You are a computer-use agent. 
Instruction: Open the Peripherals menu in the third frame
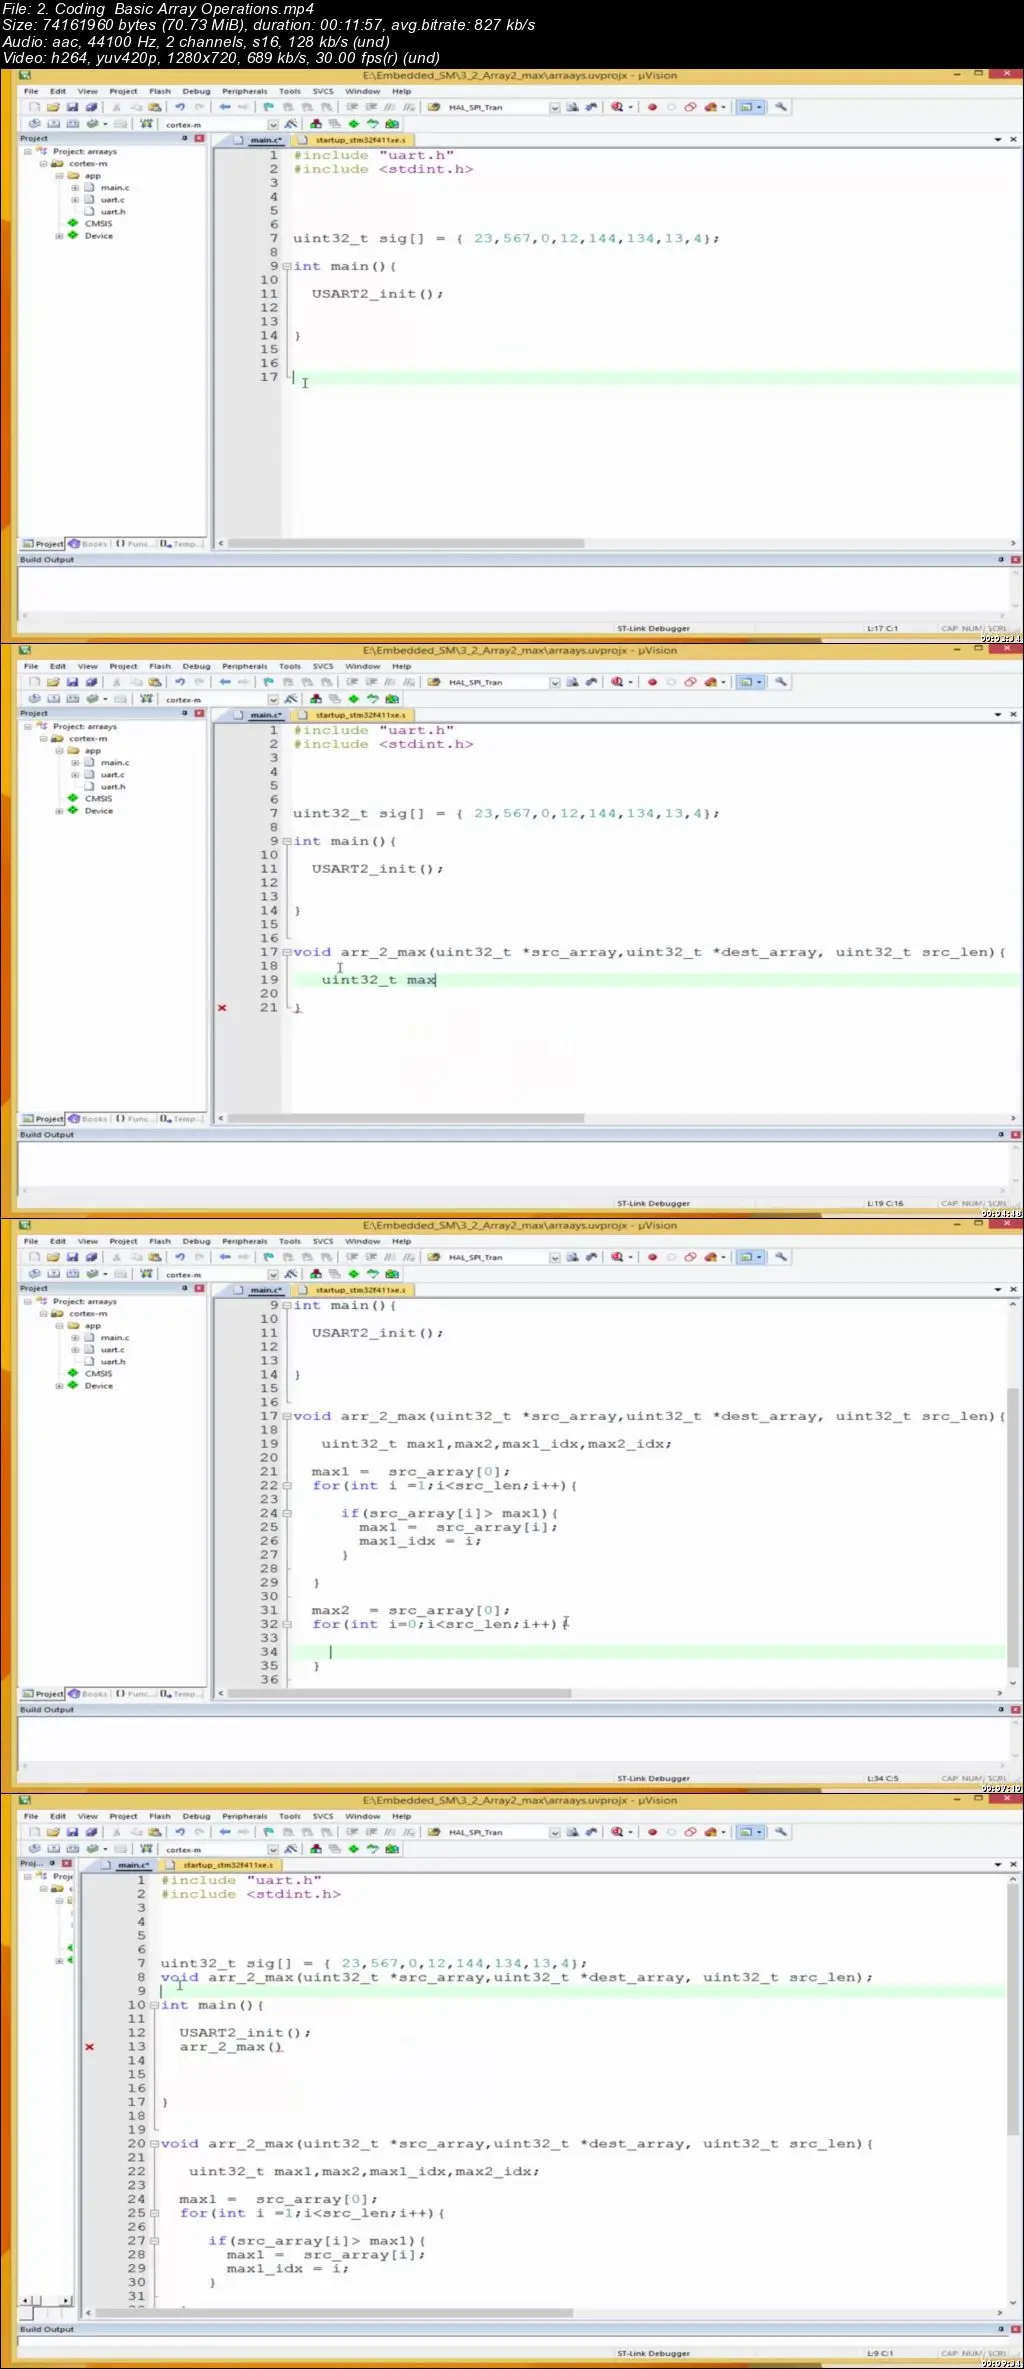(245, 1241)
